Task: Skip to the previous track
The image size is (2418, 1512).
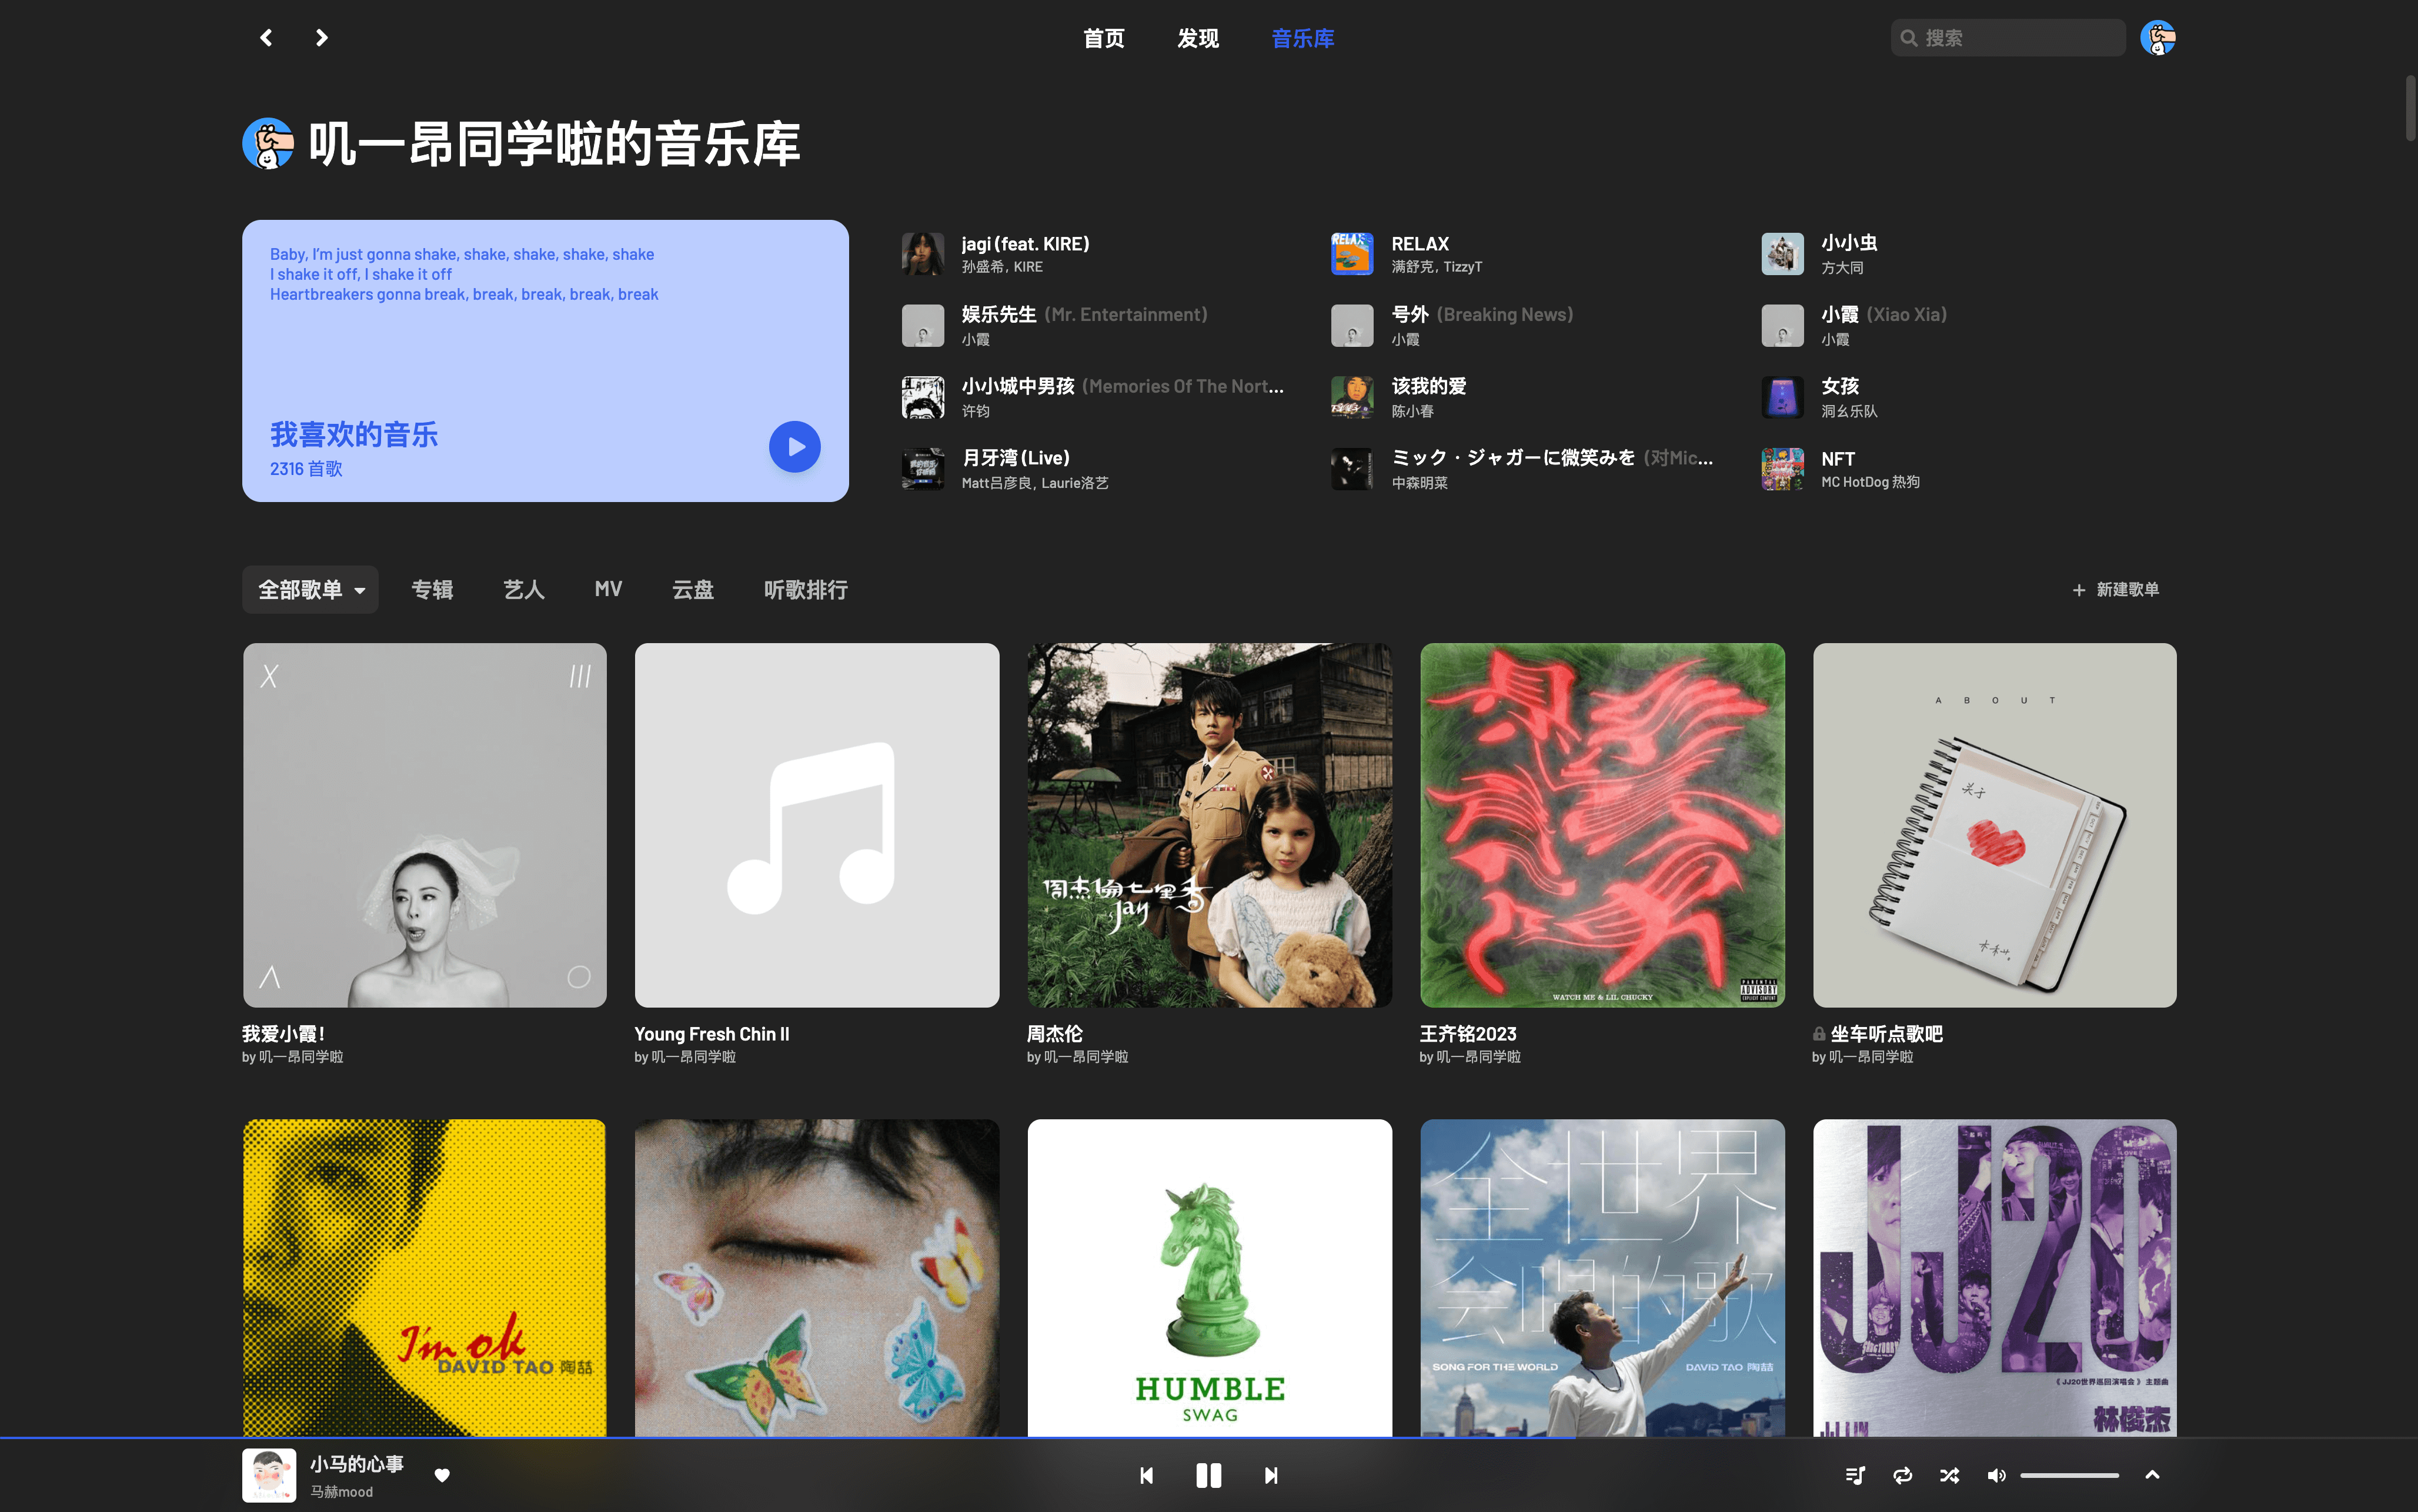Action: 1146,1475
